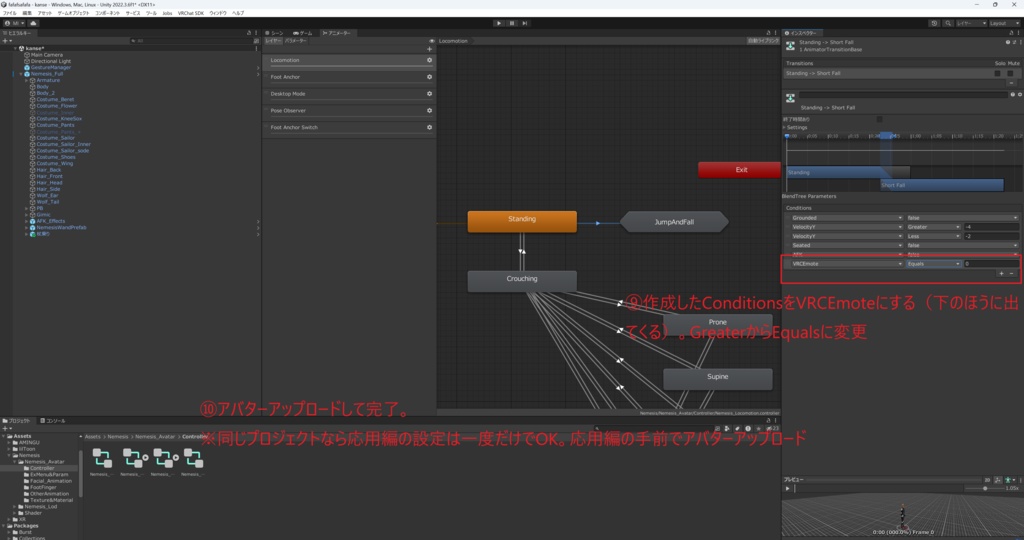Open the help icon in the Inspector header
1024x540 pixels.
[x=1008, y=42]
